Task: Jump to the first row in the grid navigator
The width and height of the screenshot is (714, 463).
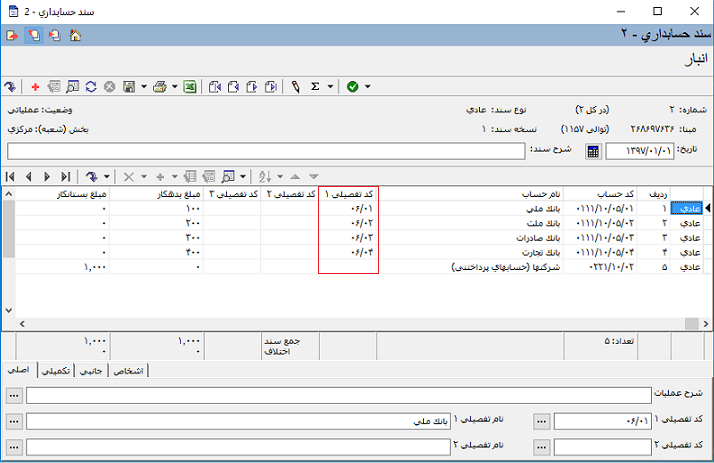Action: point(10,176)
